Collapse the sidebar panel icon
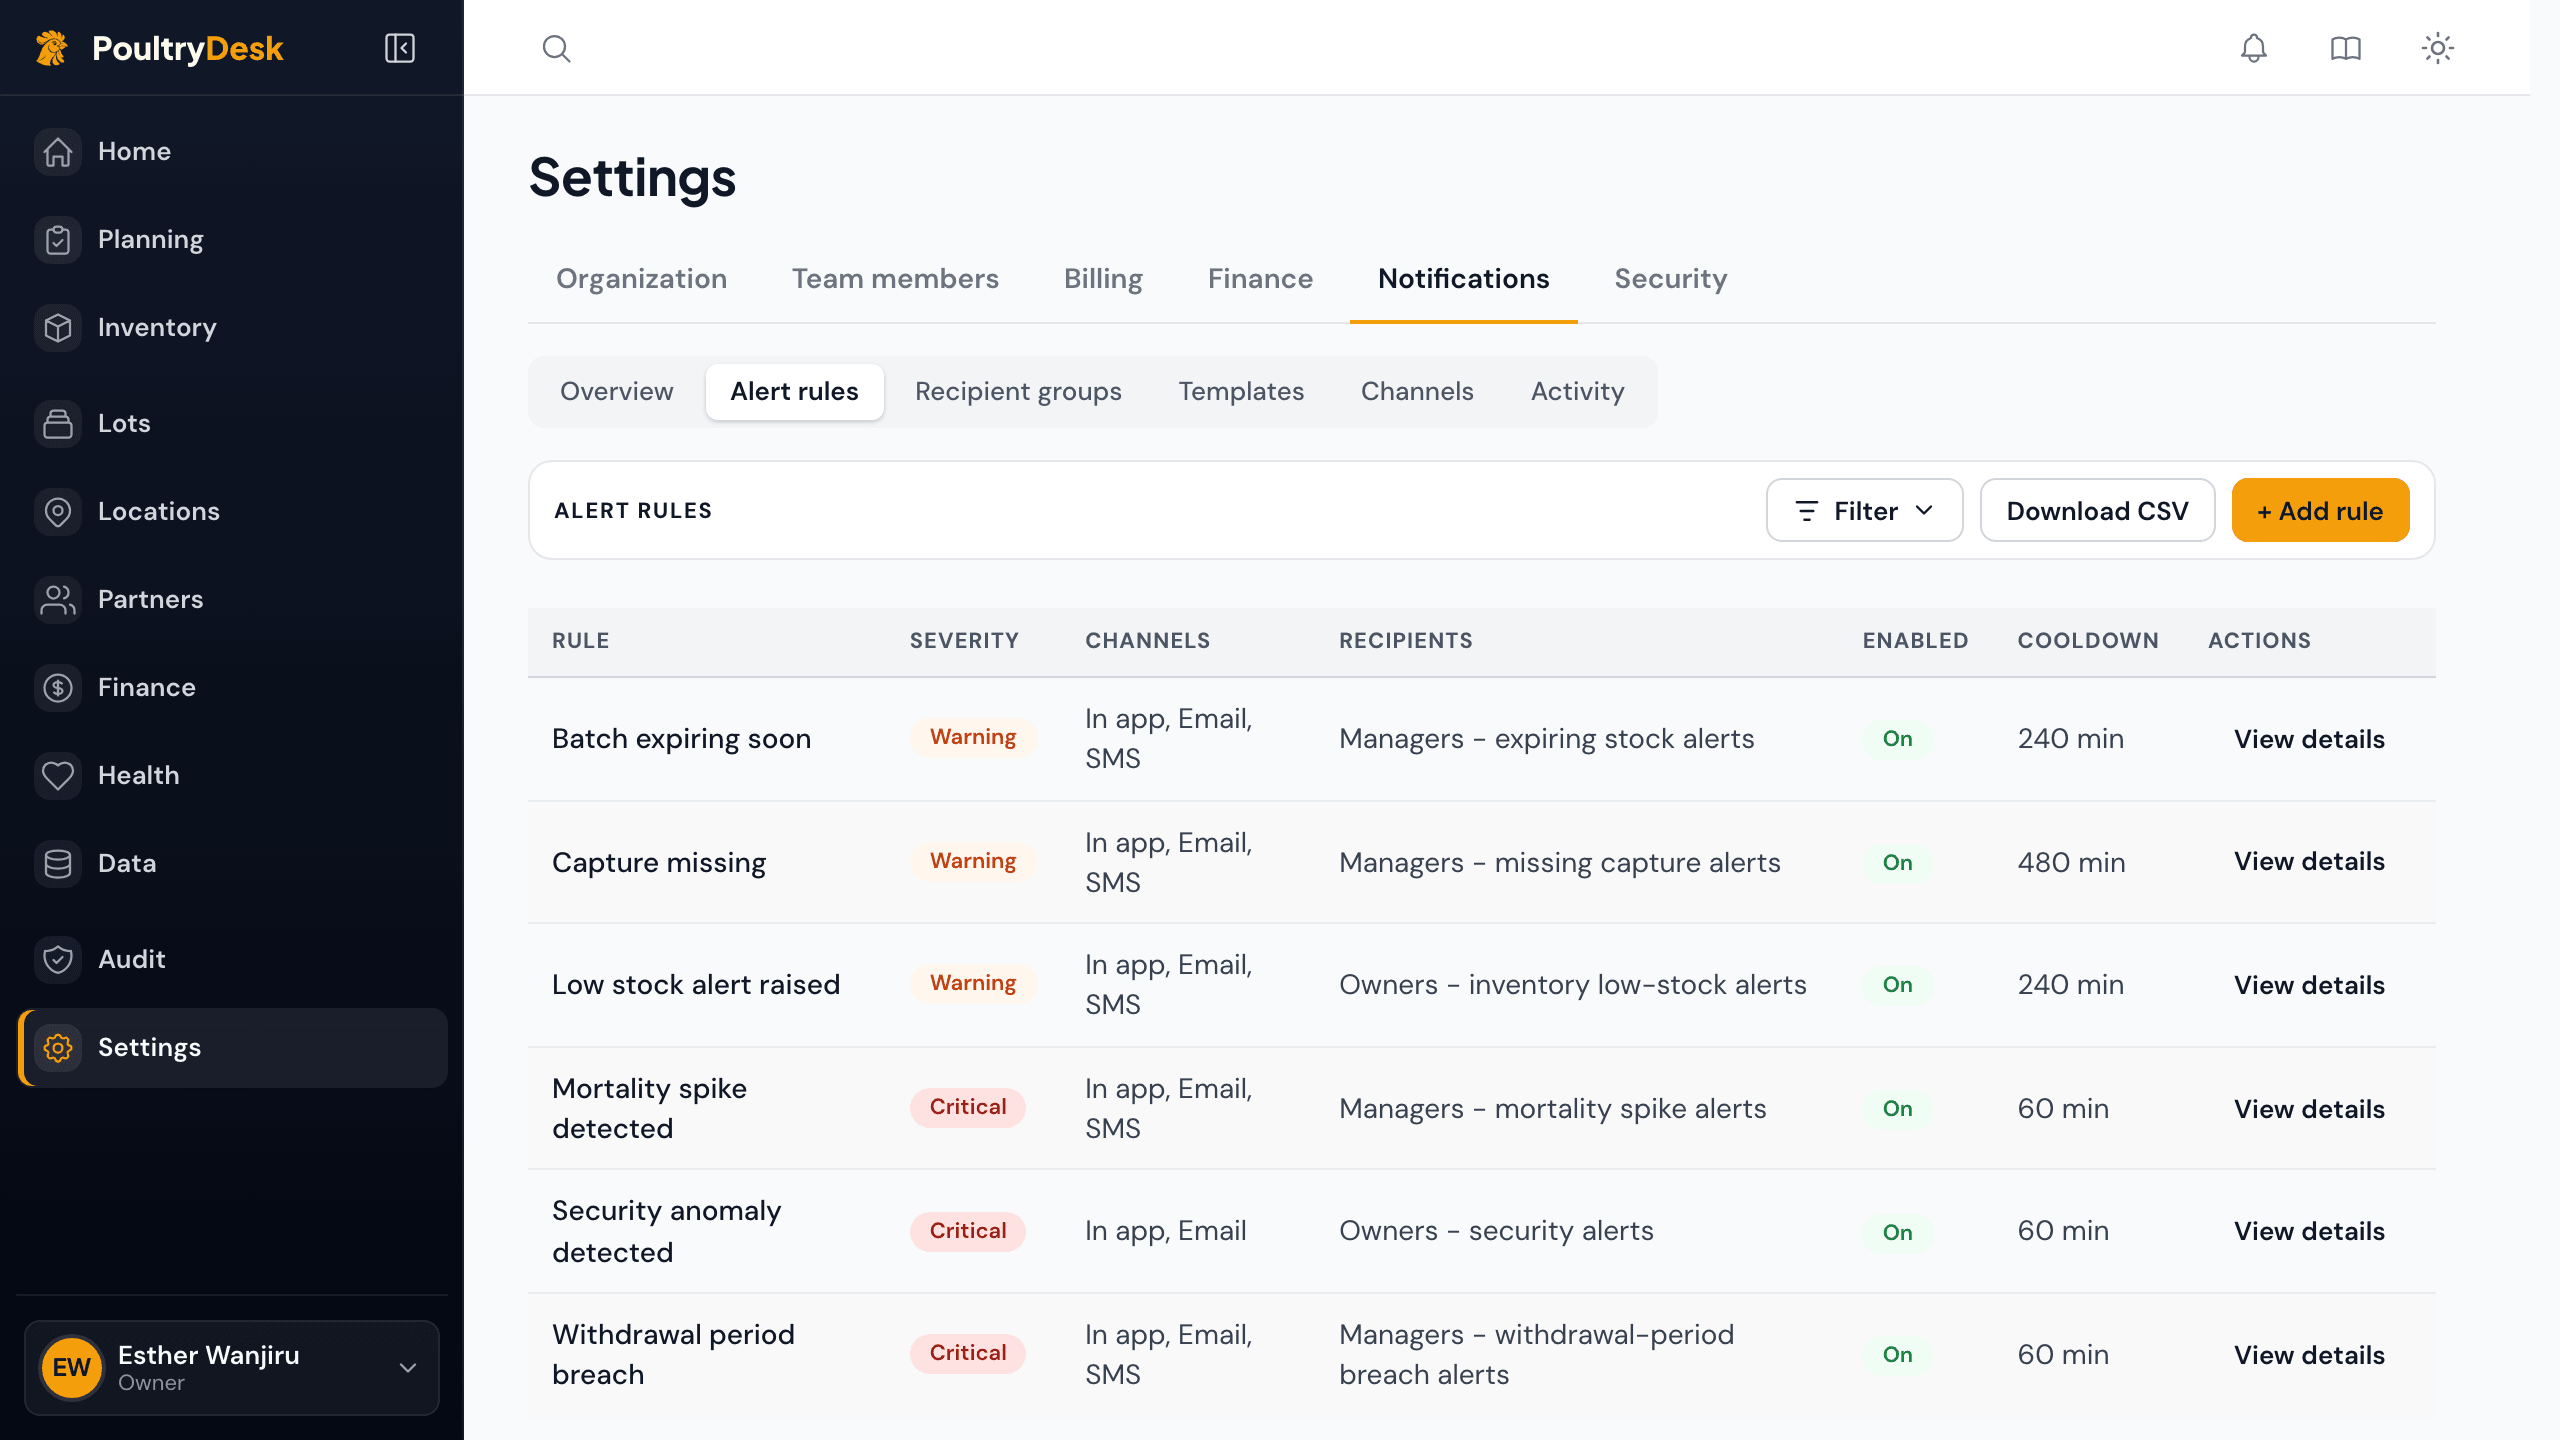 [400, 48]
